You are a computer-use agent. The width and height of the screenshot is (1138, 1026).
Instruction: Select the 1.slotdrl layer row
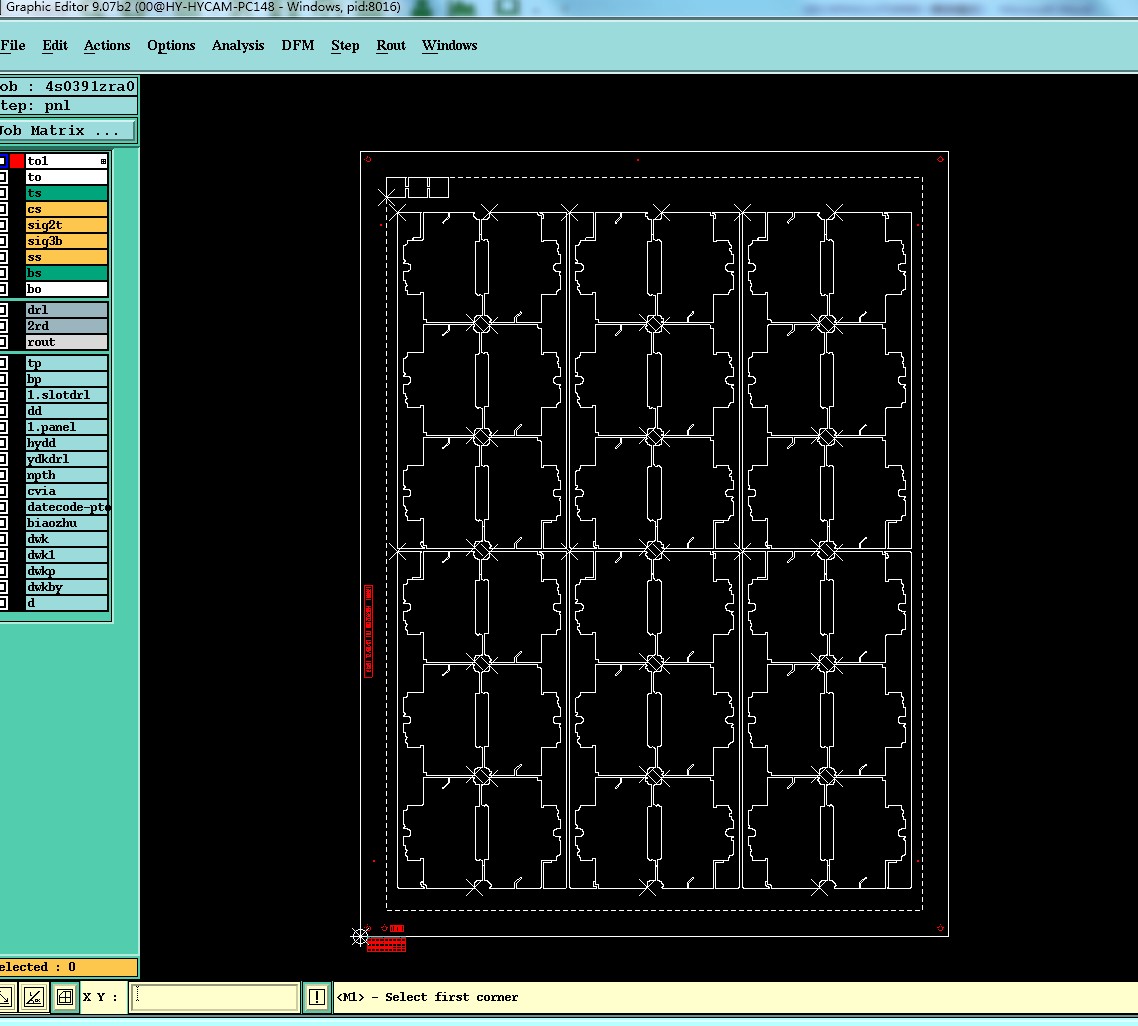click(67, 395)
